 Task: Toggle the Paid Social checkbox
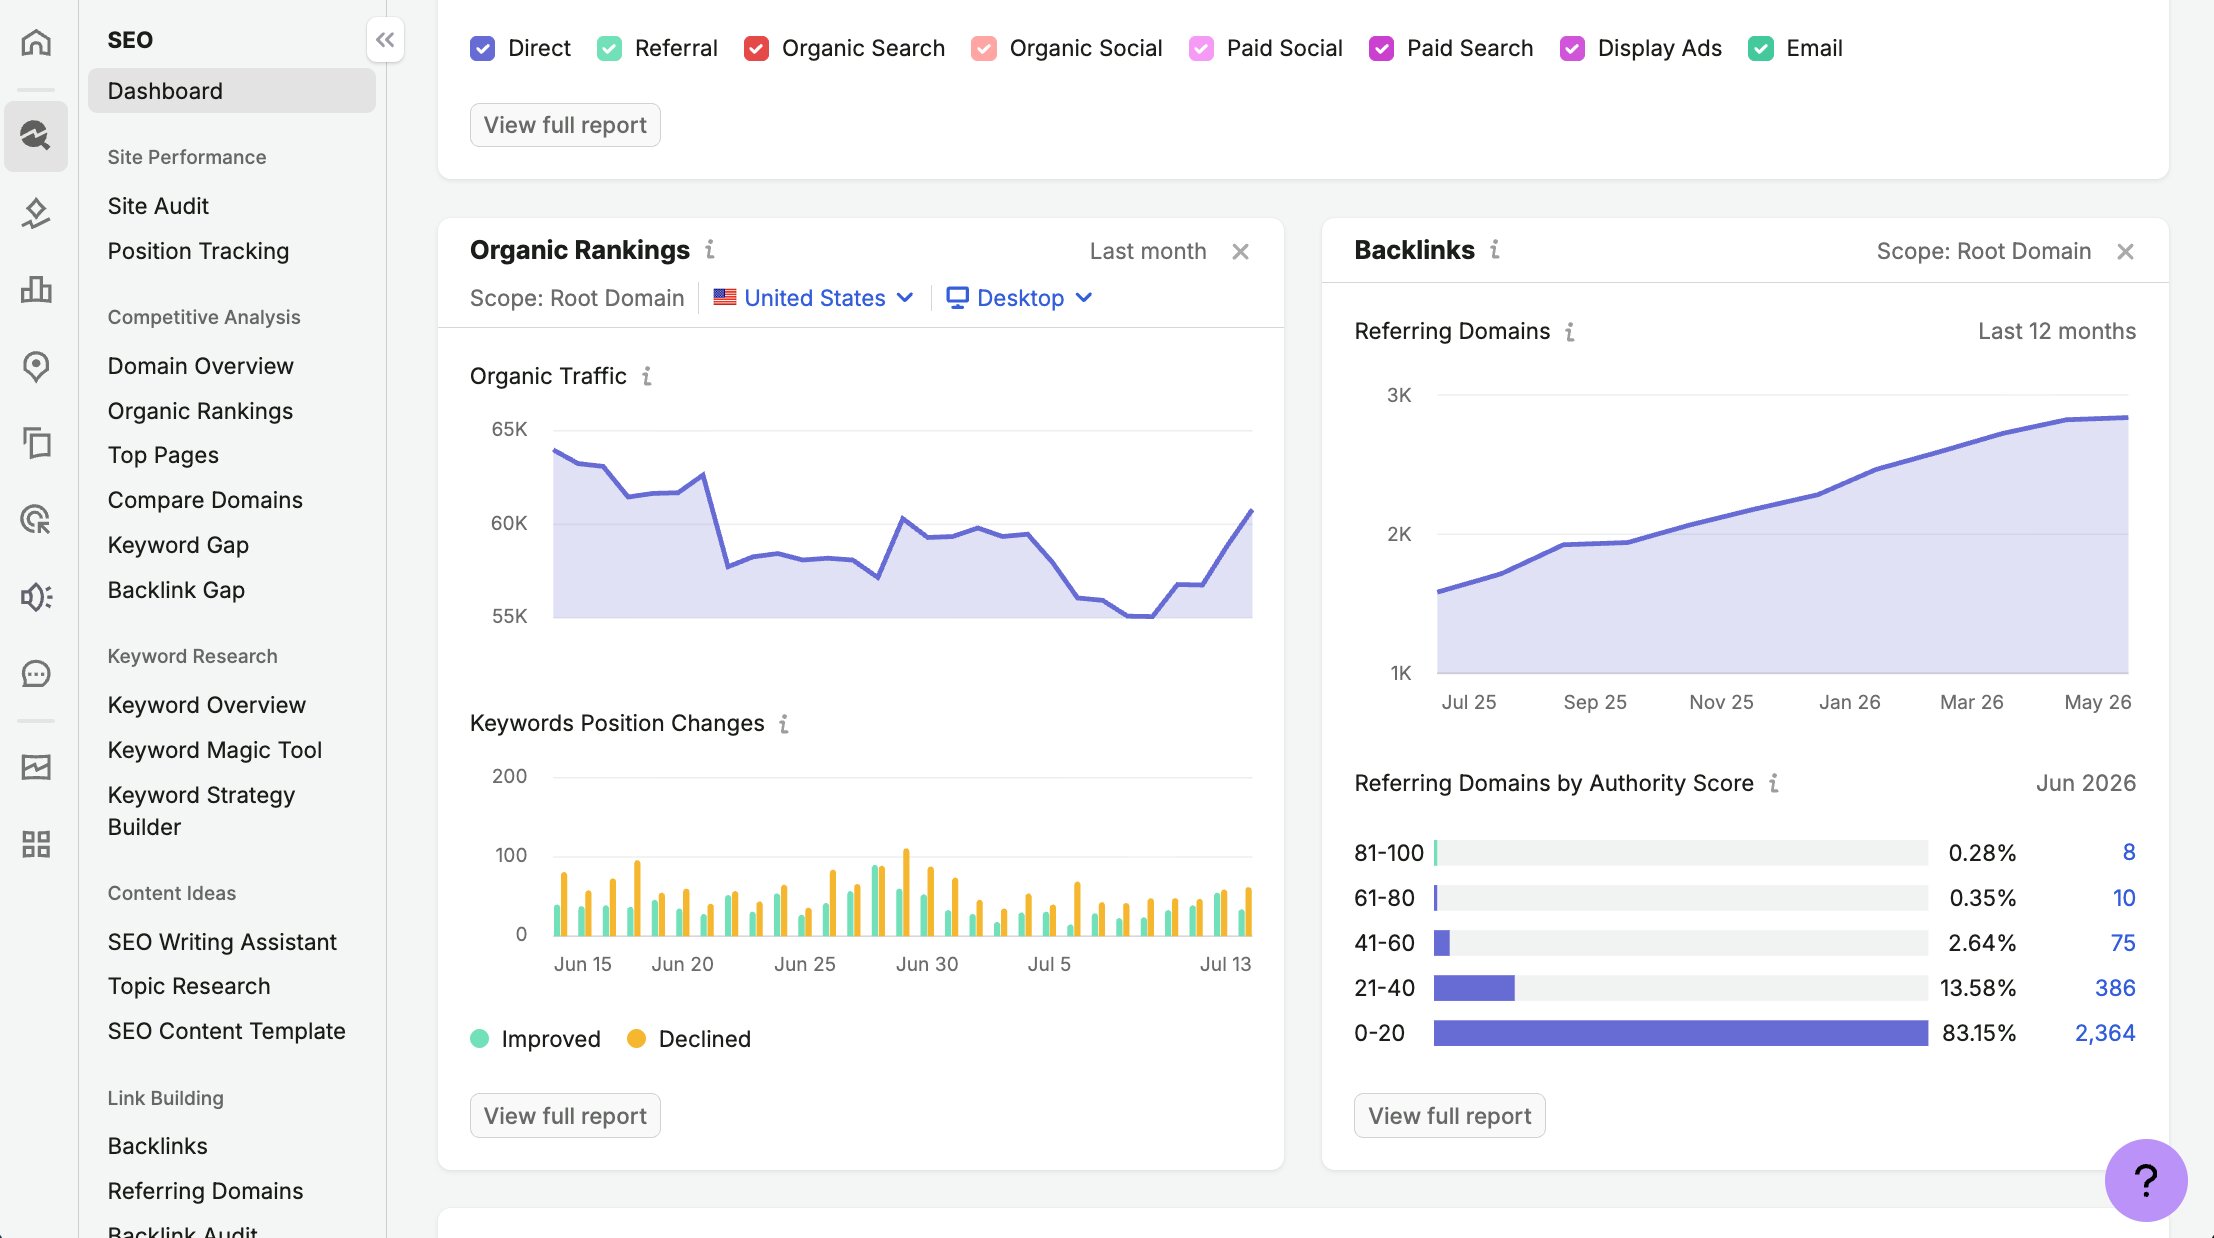[x=1201, y=48]
